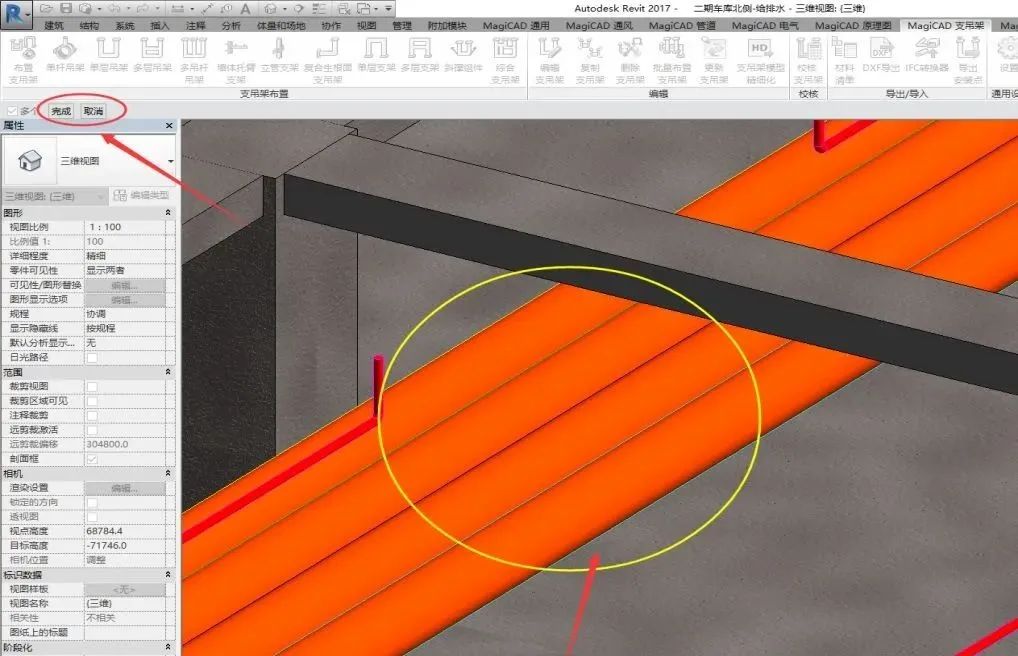Select the 布置支吊架 placement tool
Viewport: 1018px width, 656px height.
pyautogui.click(x=22, y=55)
